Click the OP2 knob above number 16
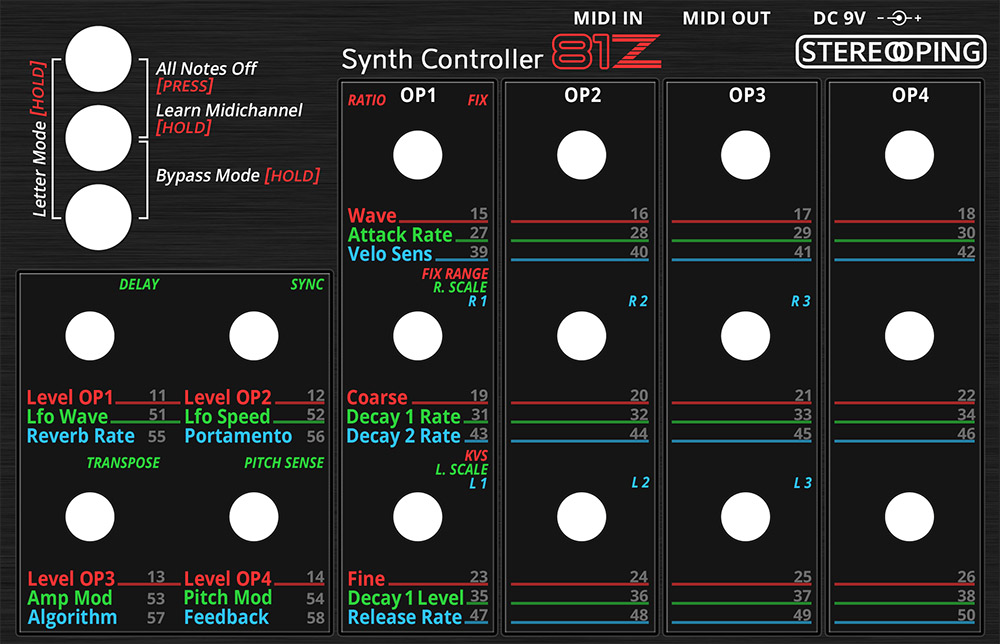This screenshot has height=644, width=1000. click(x=582, y=155)
